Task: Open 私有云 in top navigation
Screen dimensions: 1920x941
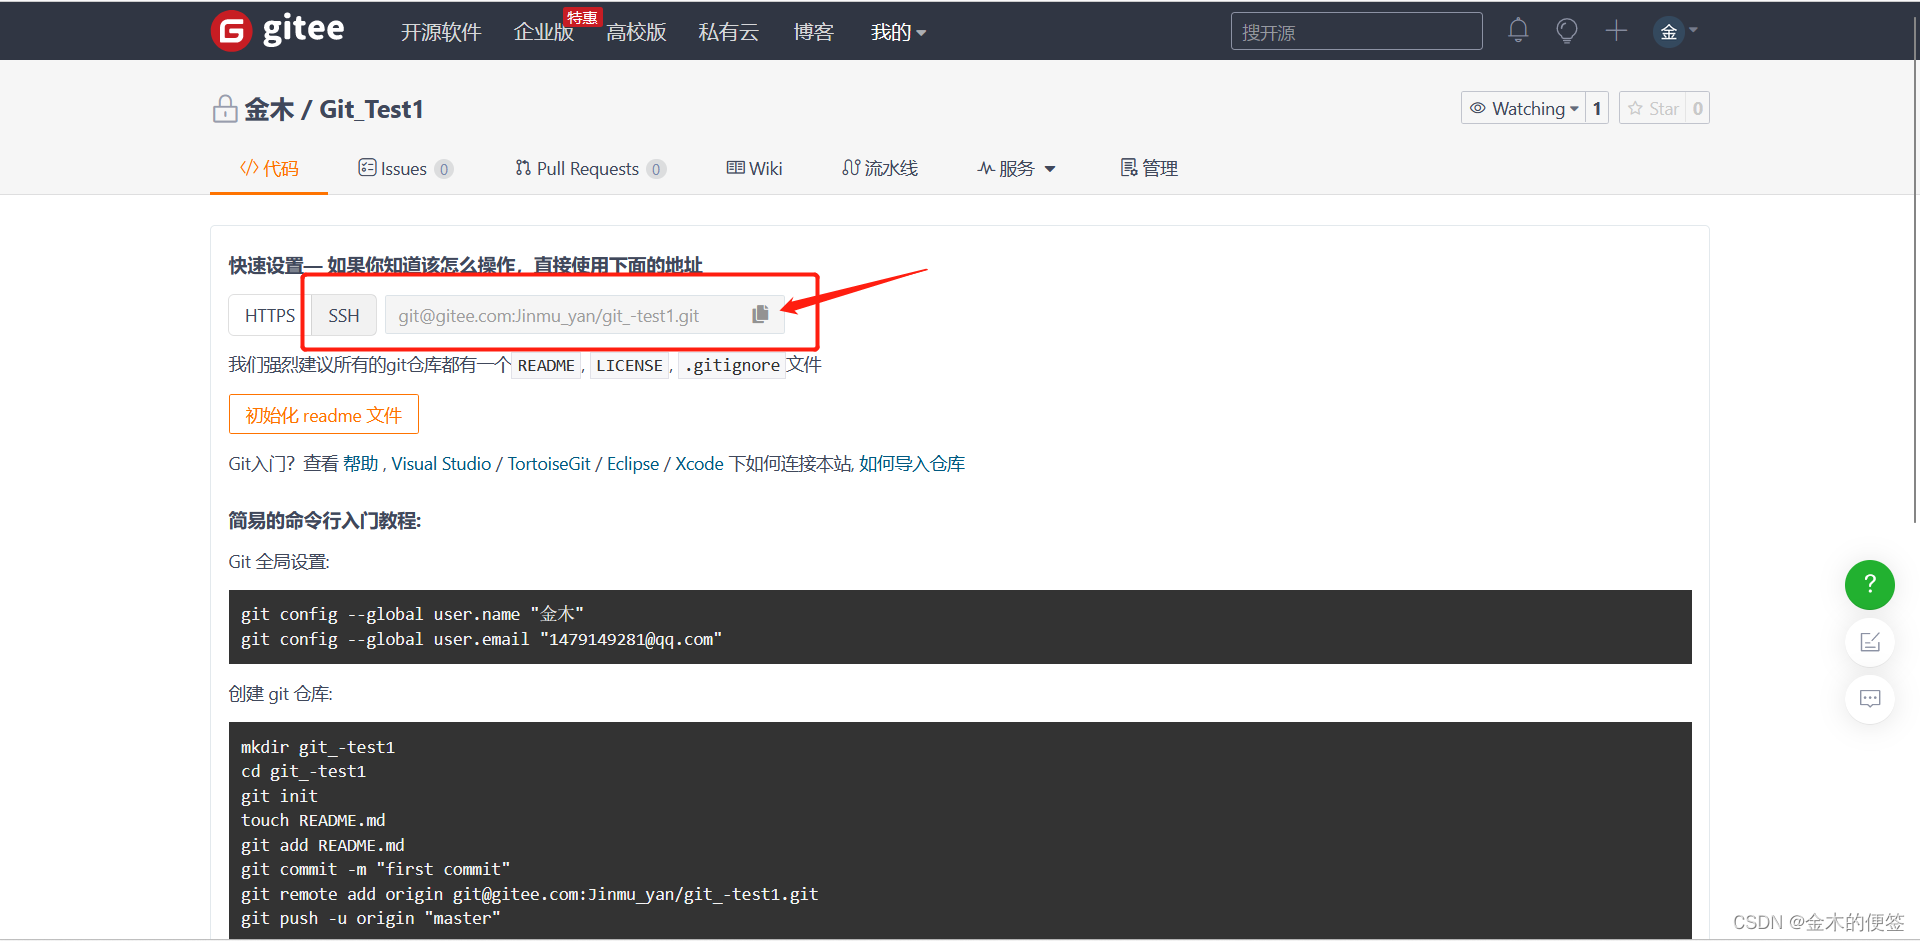Action: (x=728, y=32)
